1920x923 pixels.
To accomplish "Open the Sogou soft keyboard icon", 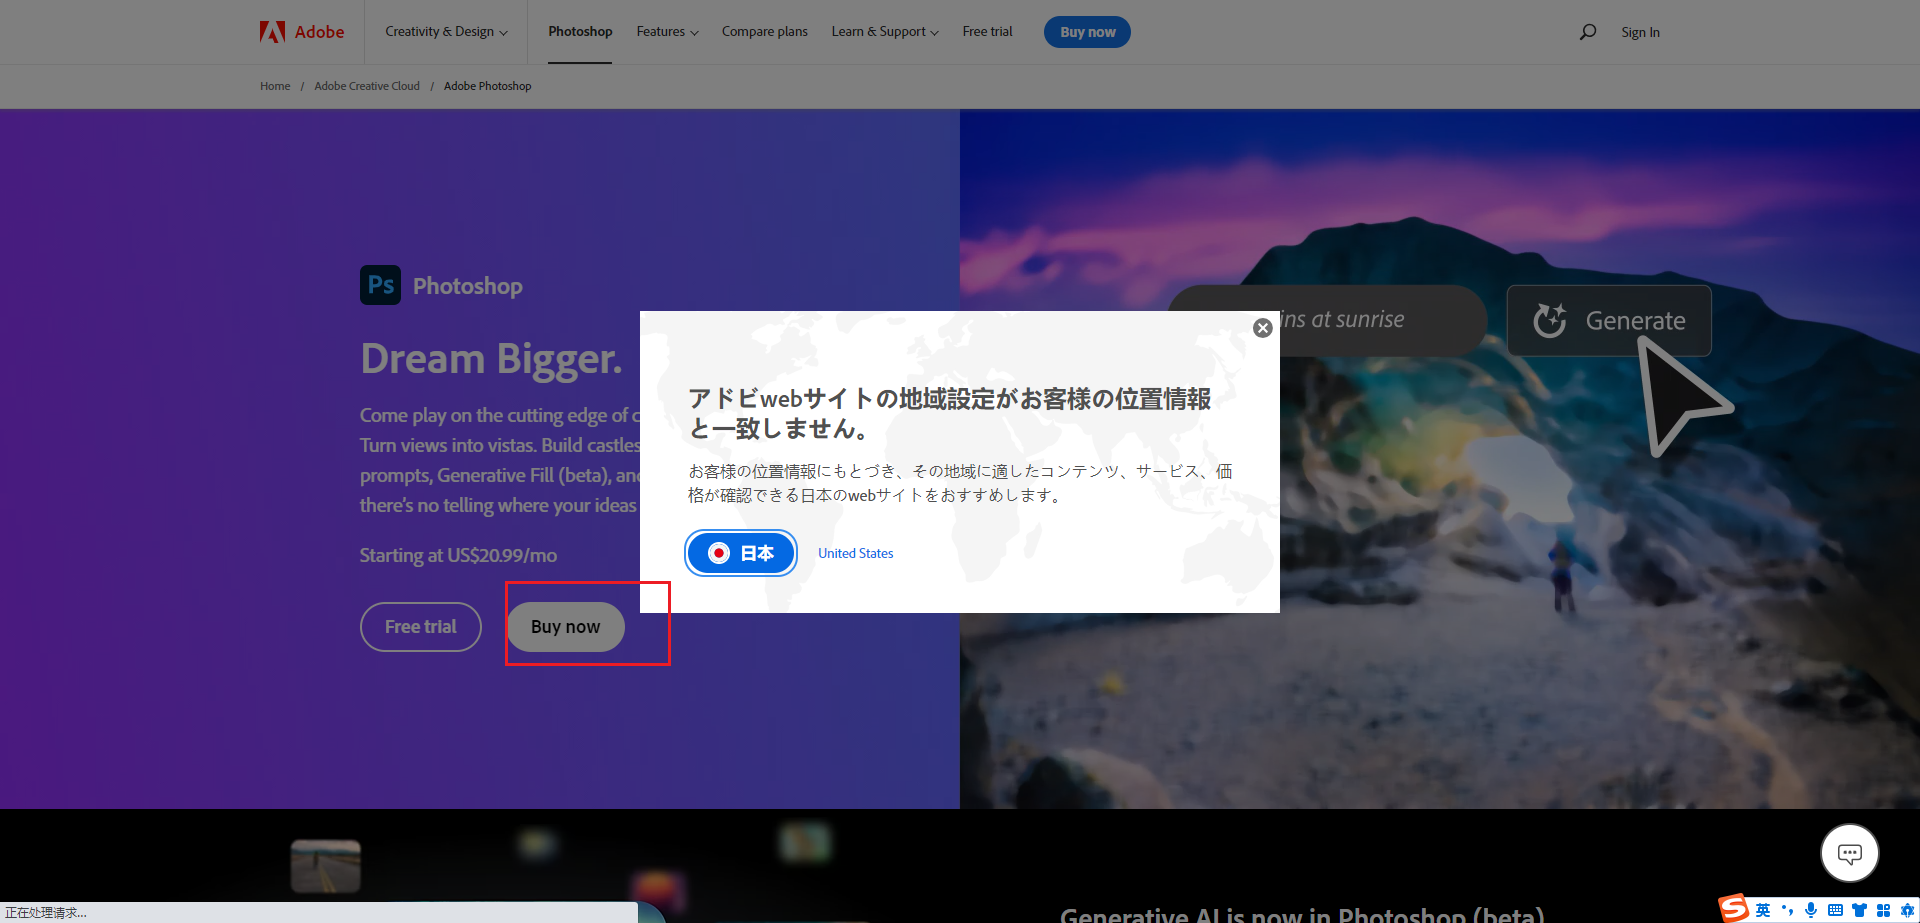I will pos(1835,910).
